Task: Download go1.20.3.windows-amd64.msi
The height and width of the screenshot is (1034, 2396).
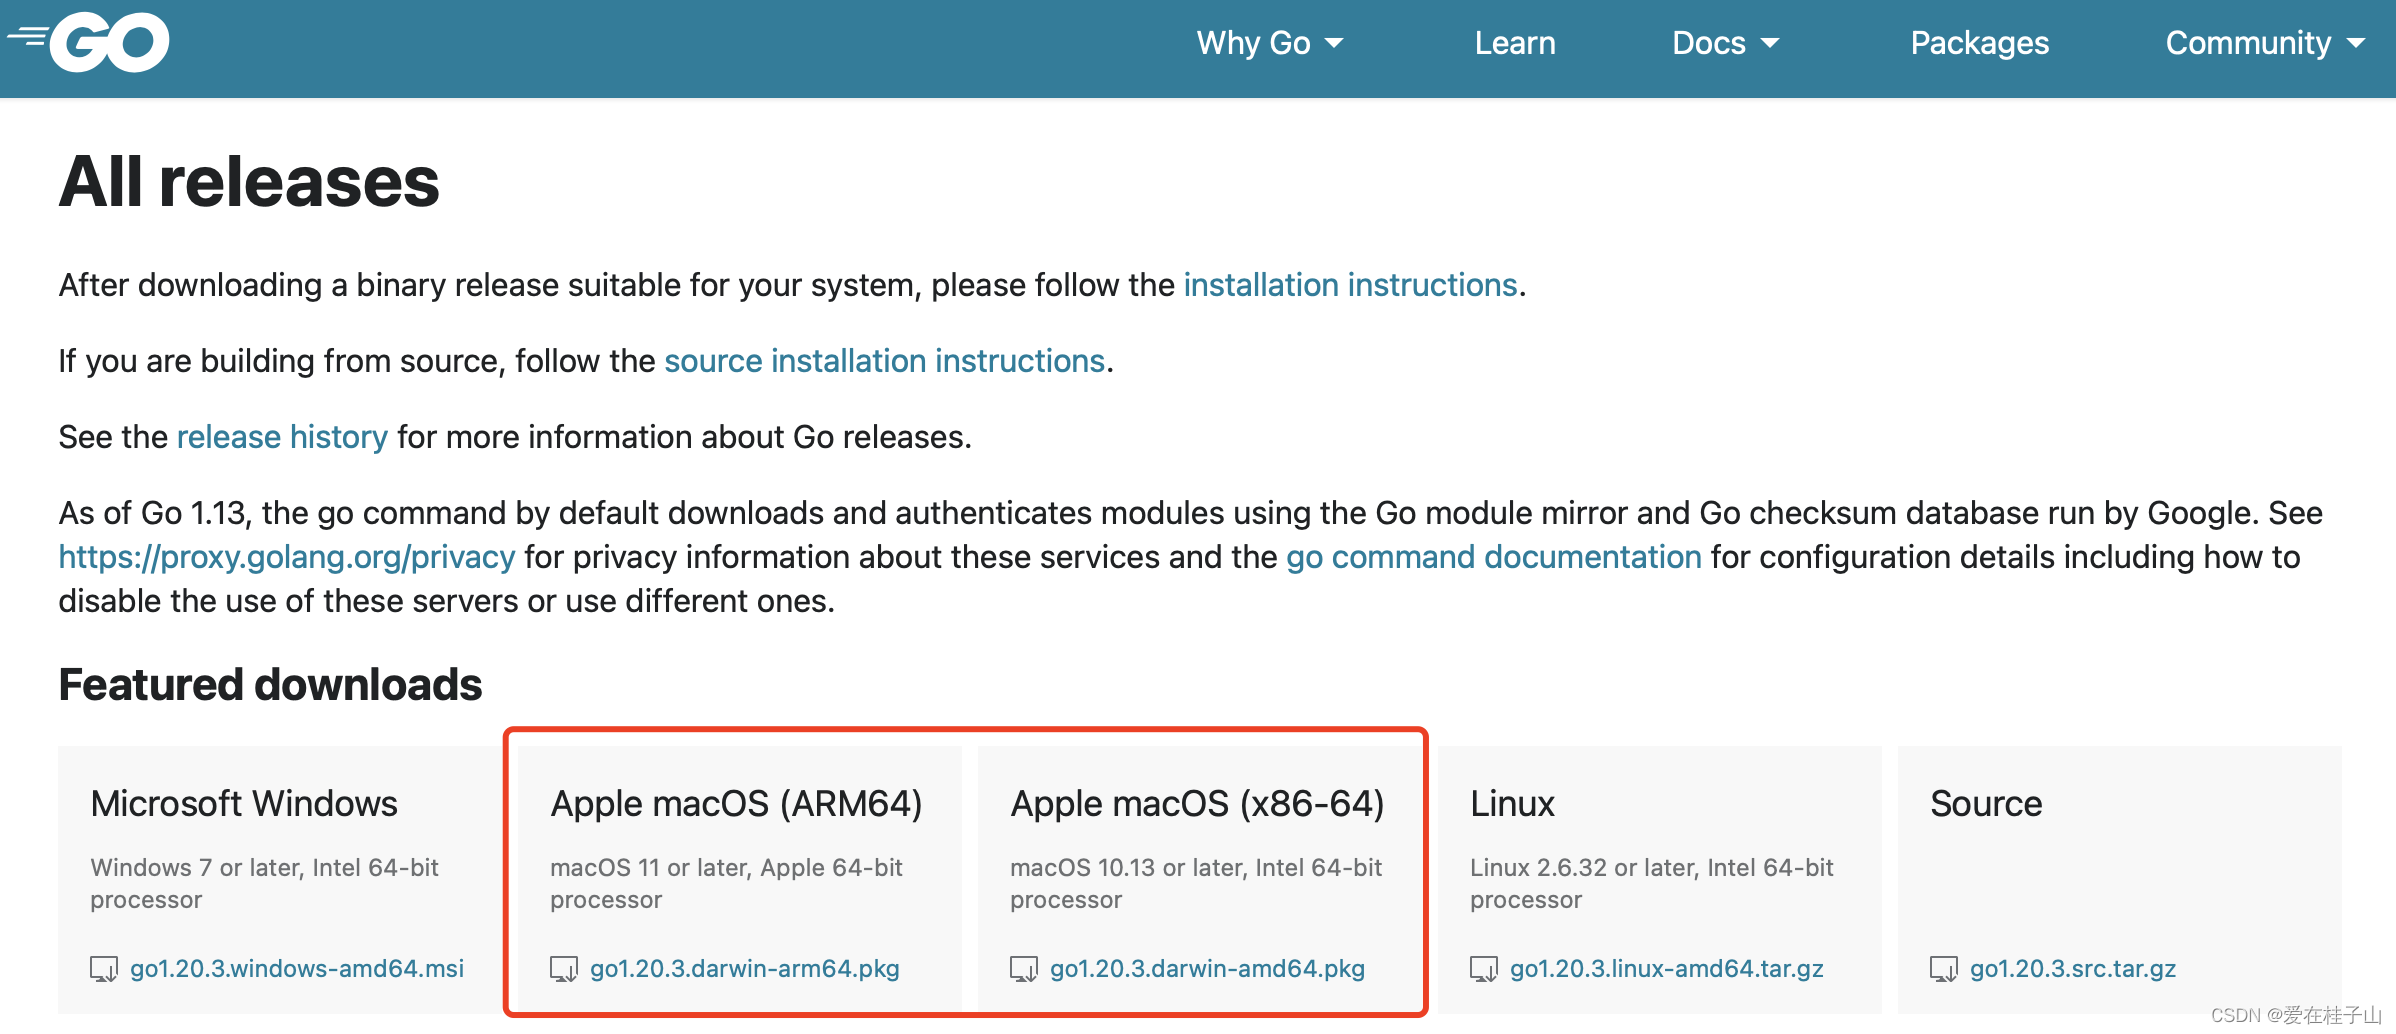Action: pyautogui.click(x=297, y=969)
